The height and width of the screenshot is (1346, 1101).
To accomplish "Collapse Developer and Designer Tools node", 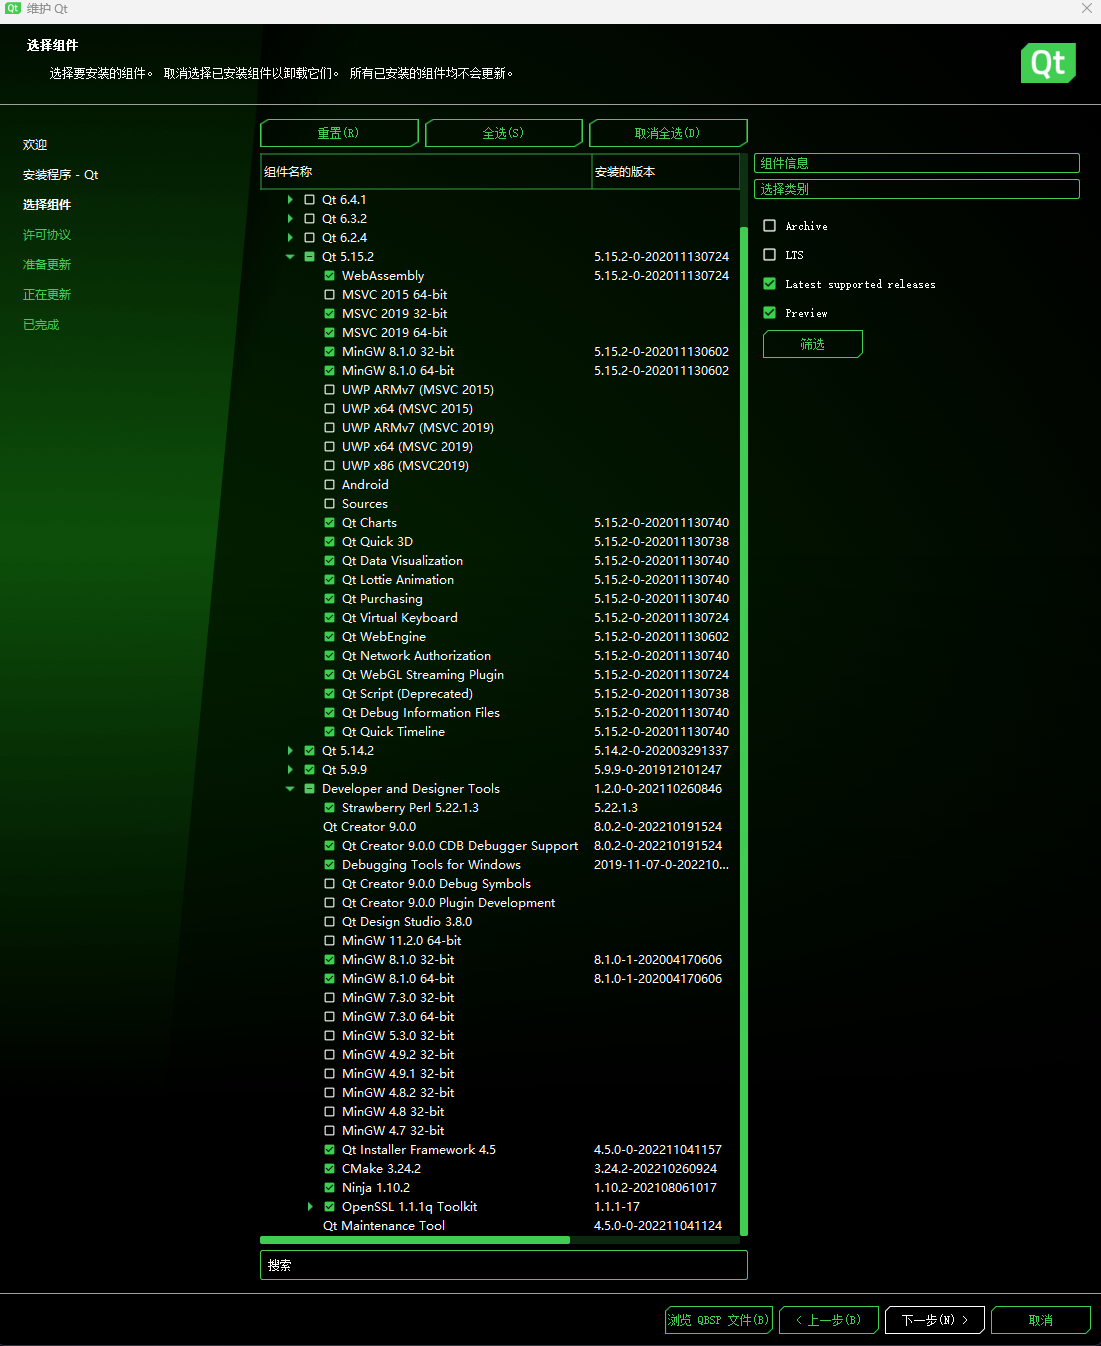I will [291, 789].
